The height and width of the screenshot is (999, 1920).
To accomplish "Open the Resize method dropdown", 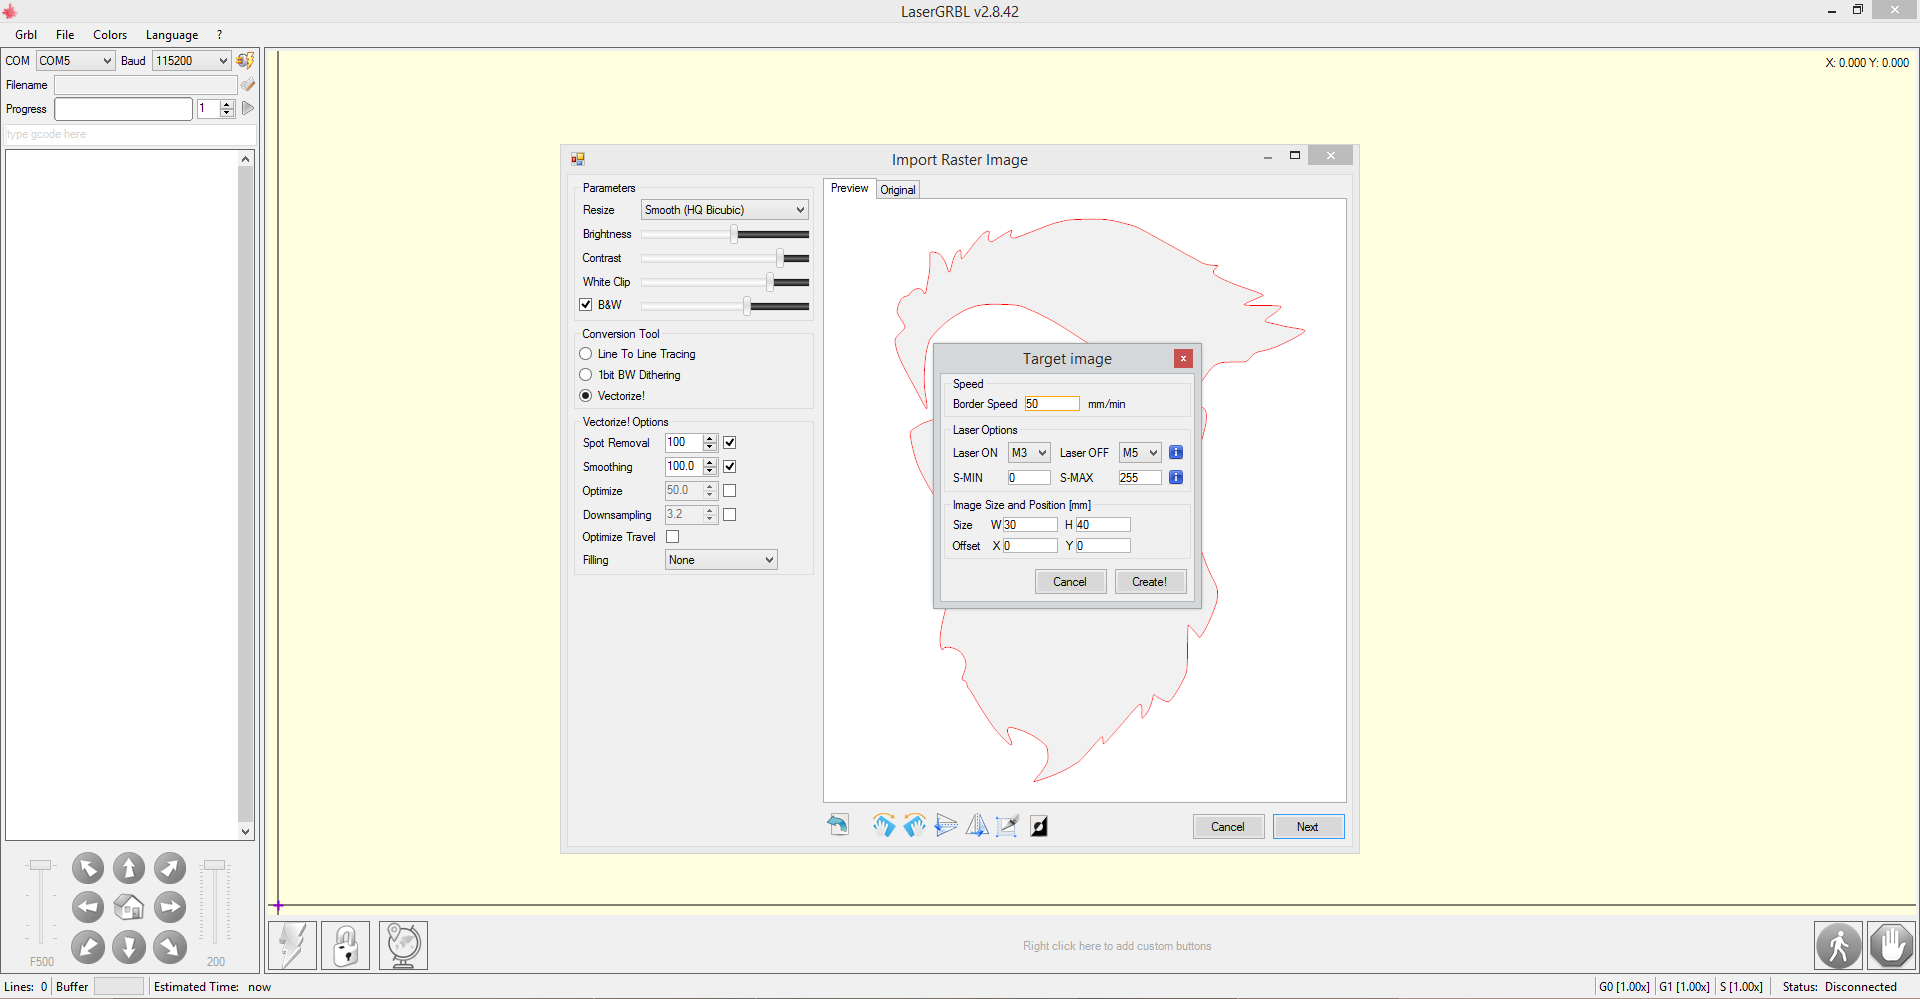I will click(x=724, y=210).
